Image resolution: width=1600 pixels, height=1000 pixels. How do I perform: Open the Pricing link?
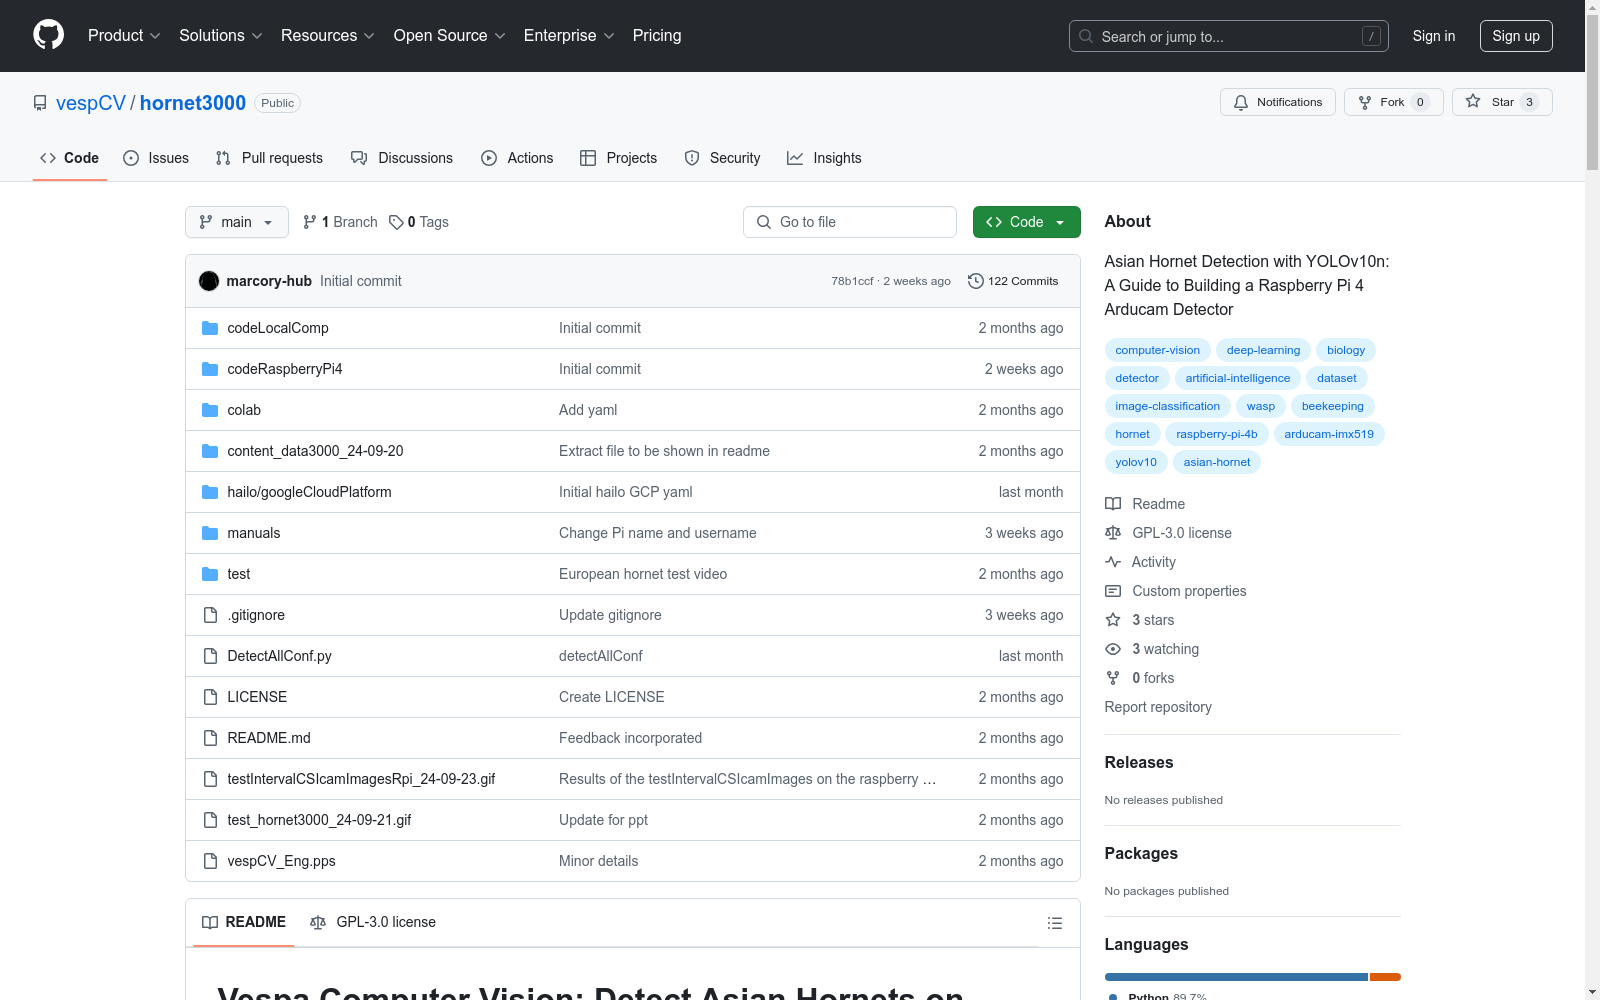(657, 36)
